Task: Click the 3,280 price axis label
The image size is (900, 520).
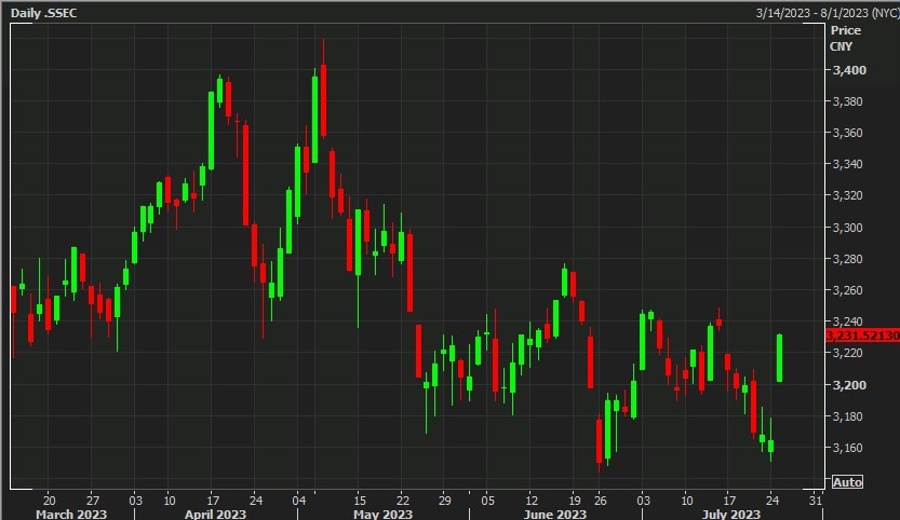Action: 847,259
